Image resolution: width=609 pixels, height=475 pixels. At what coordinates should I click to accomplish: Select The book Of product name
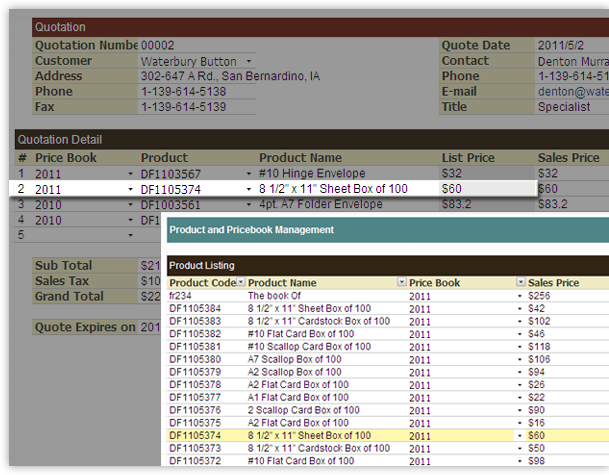(274, 296)
